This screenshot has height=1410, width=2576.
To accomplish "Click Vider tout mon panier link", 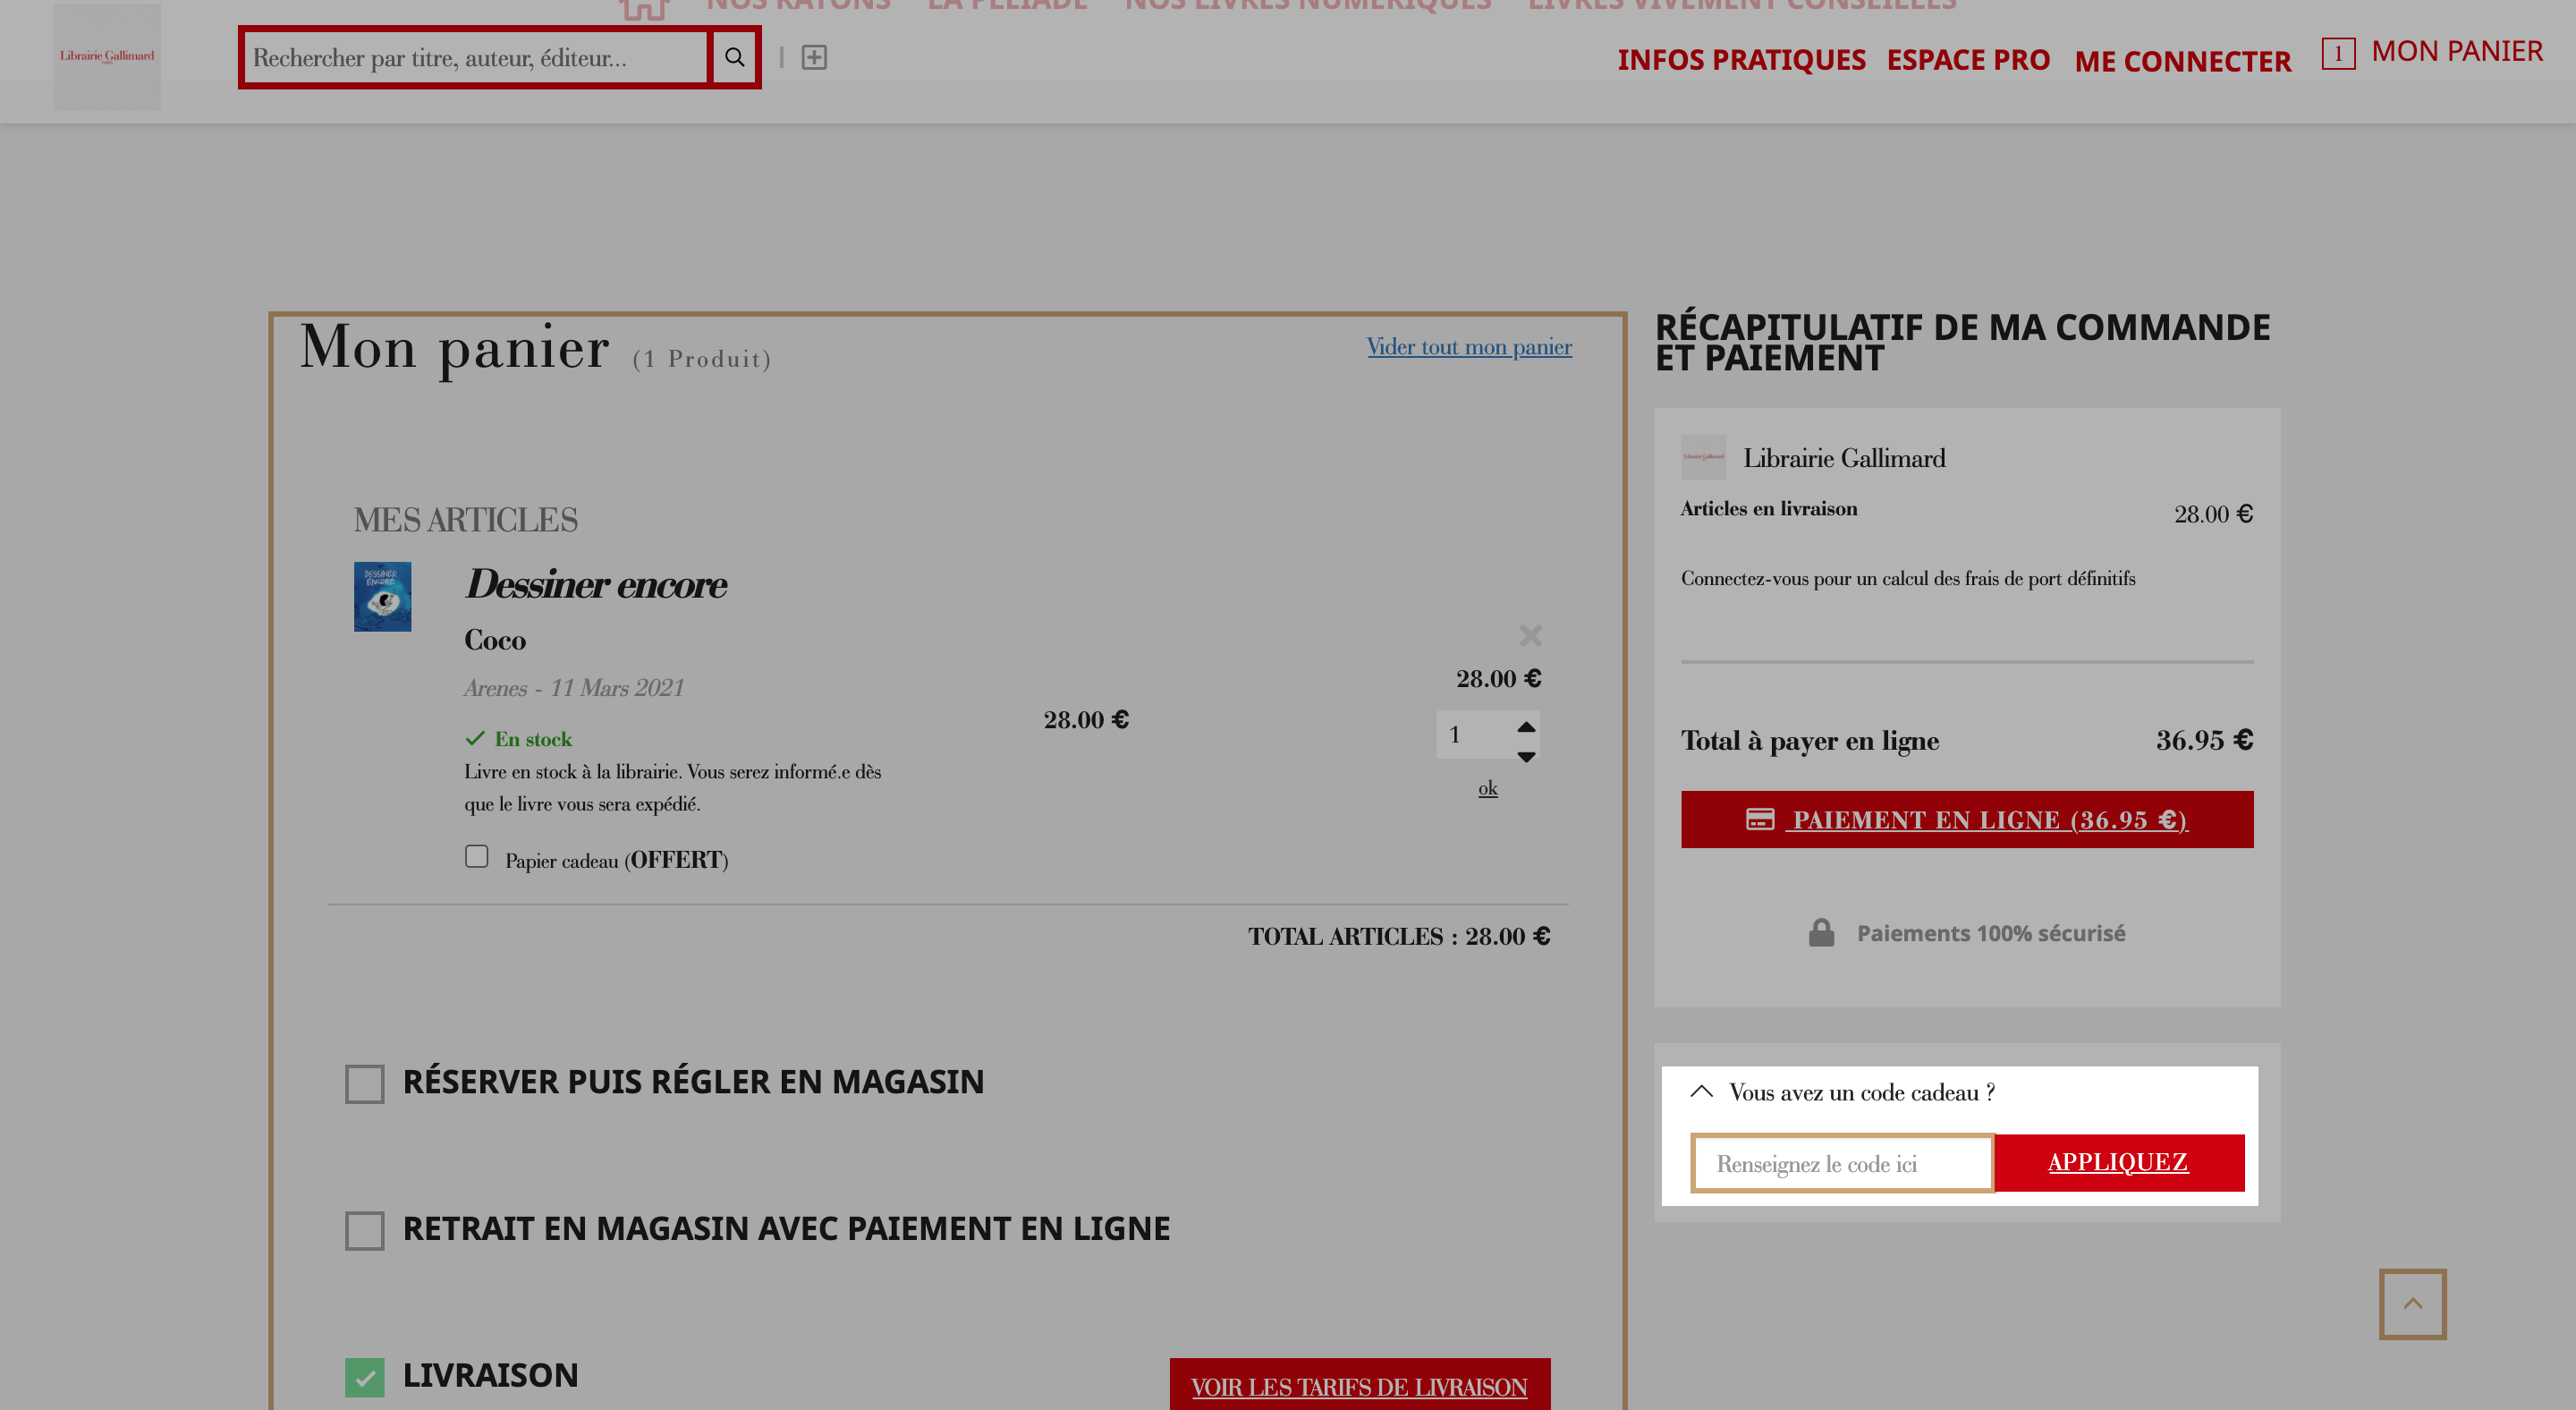I will coord(1469,346).
